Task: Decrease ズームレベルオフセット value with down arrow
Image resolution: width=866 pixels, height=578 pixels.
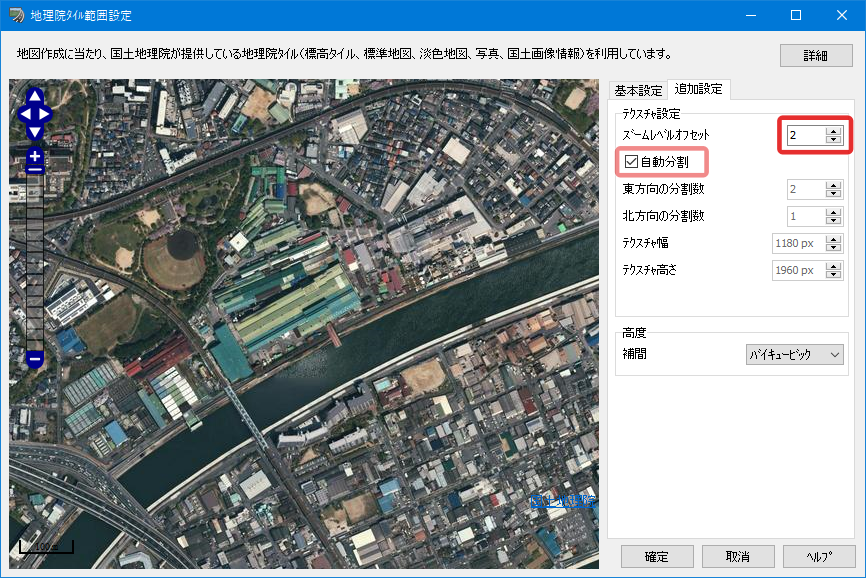Action: [x=833, y=139]
